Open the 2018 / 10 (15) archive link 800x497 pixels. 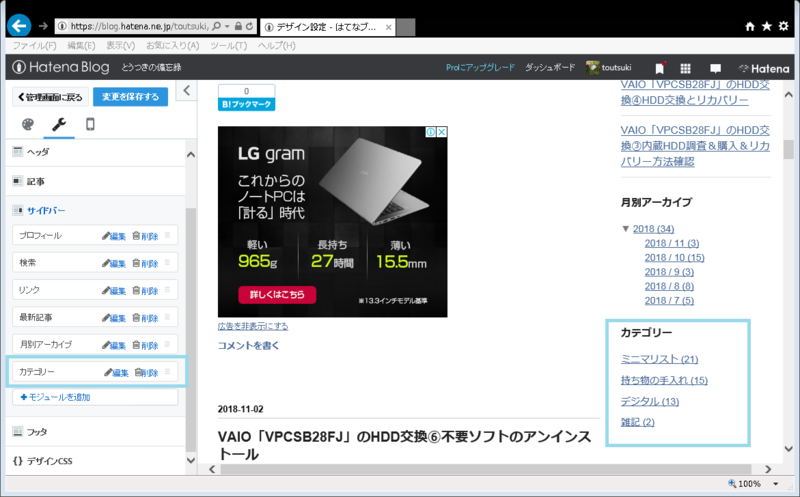[674, 258]
